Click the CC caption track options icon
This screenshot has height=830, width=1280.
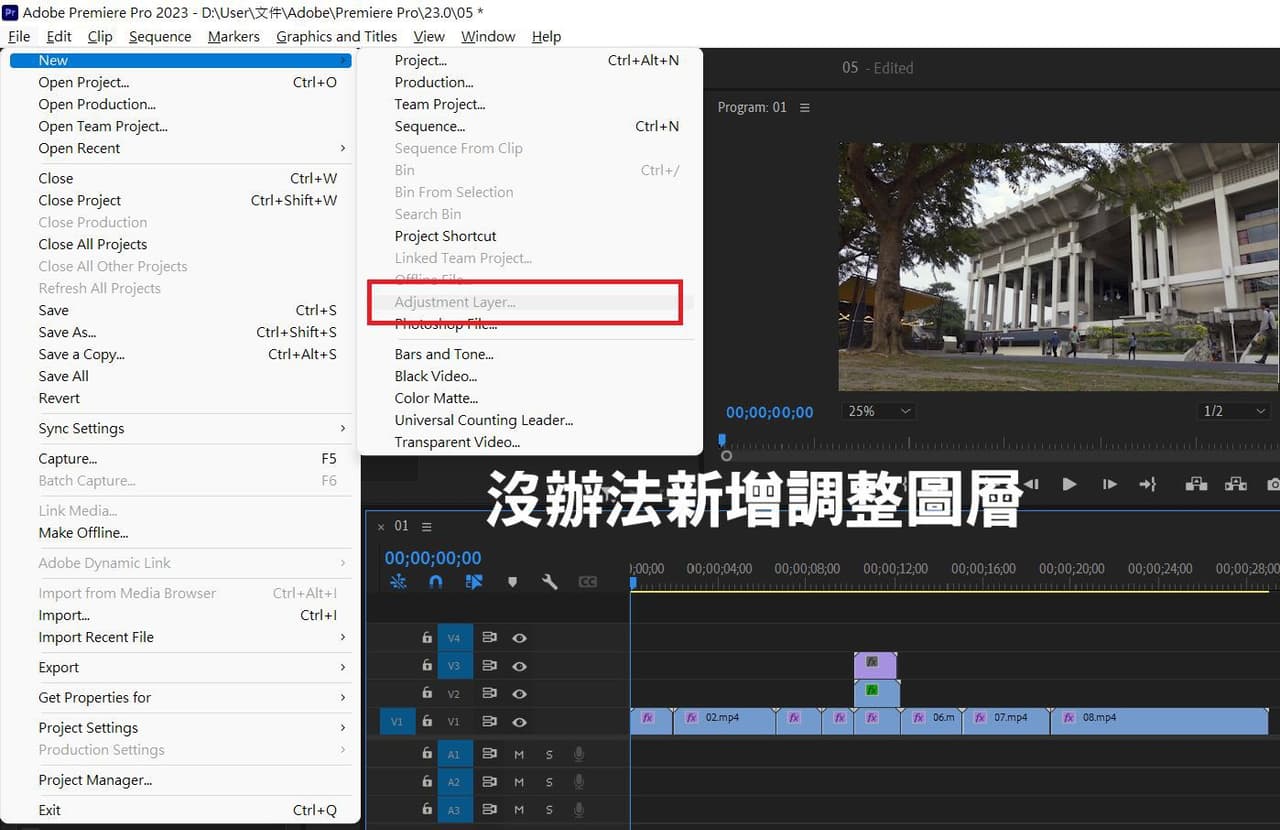click(x=587, y=581)
